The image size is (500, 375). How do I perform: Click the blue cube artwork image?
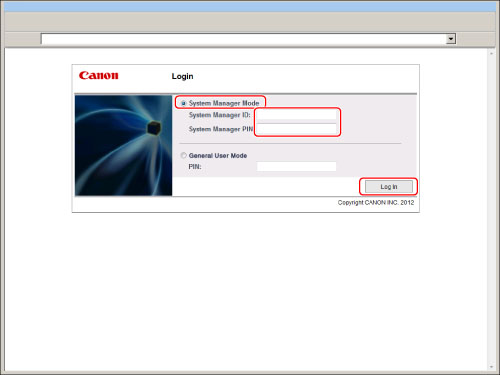tap(124, 145)
